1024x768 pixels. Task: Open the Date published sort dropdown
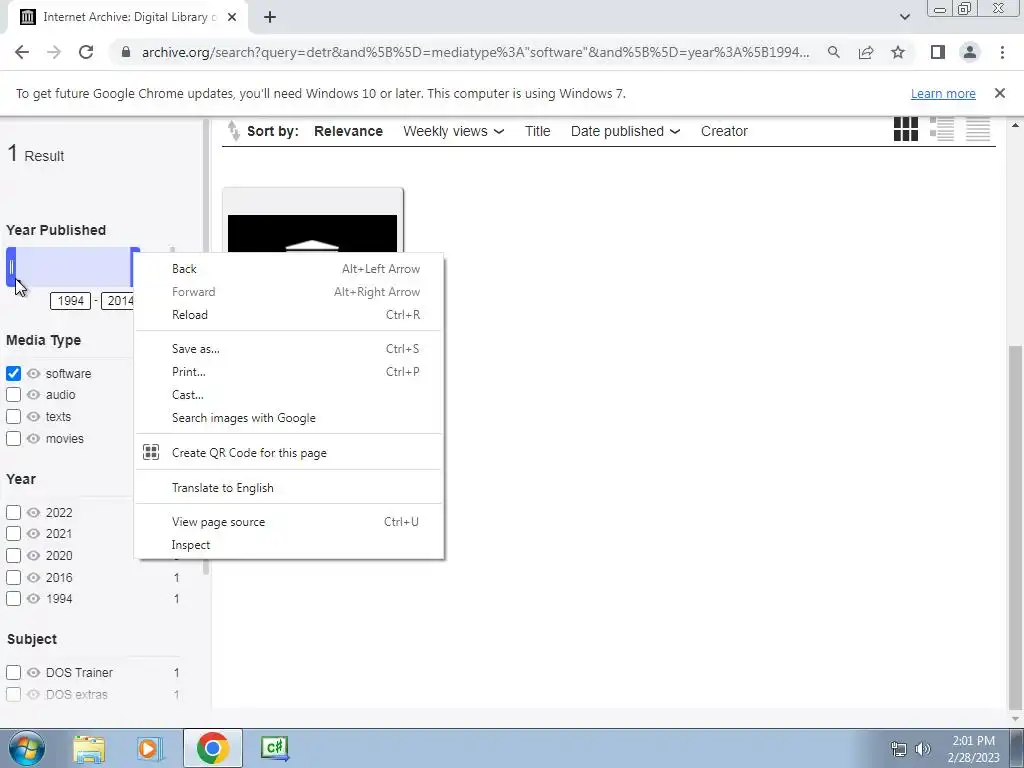click(625, 131)
